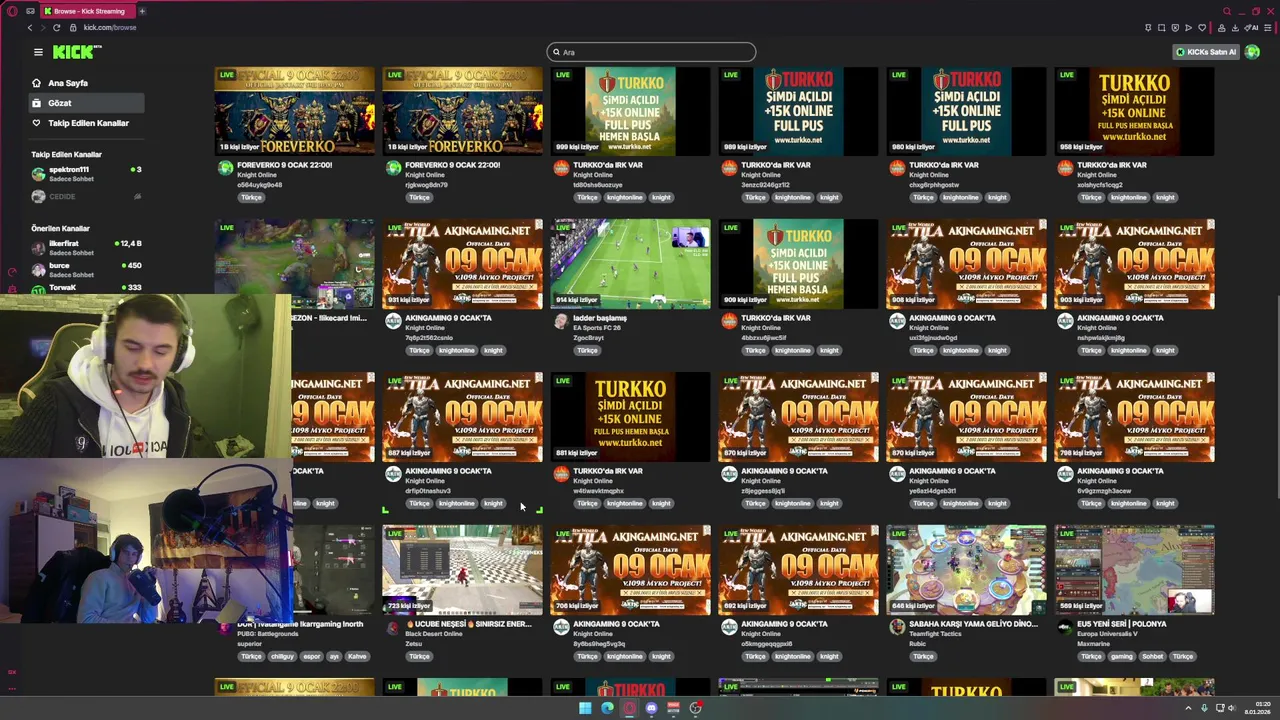Viewport: 1280px width, 720px height.
Task: Open Discord from the taskbar
Action: 651,708
